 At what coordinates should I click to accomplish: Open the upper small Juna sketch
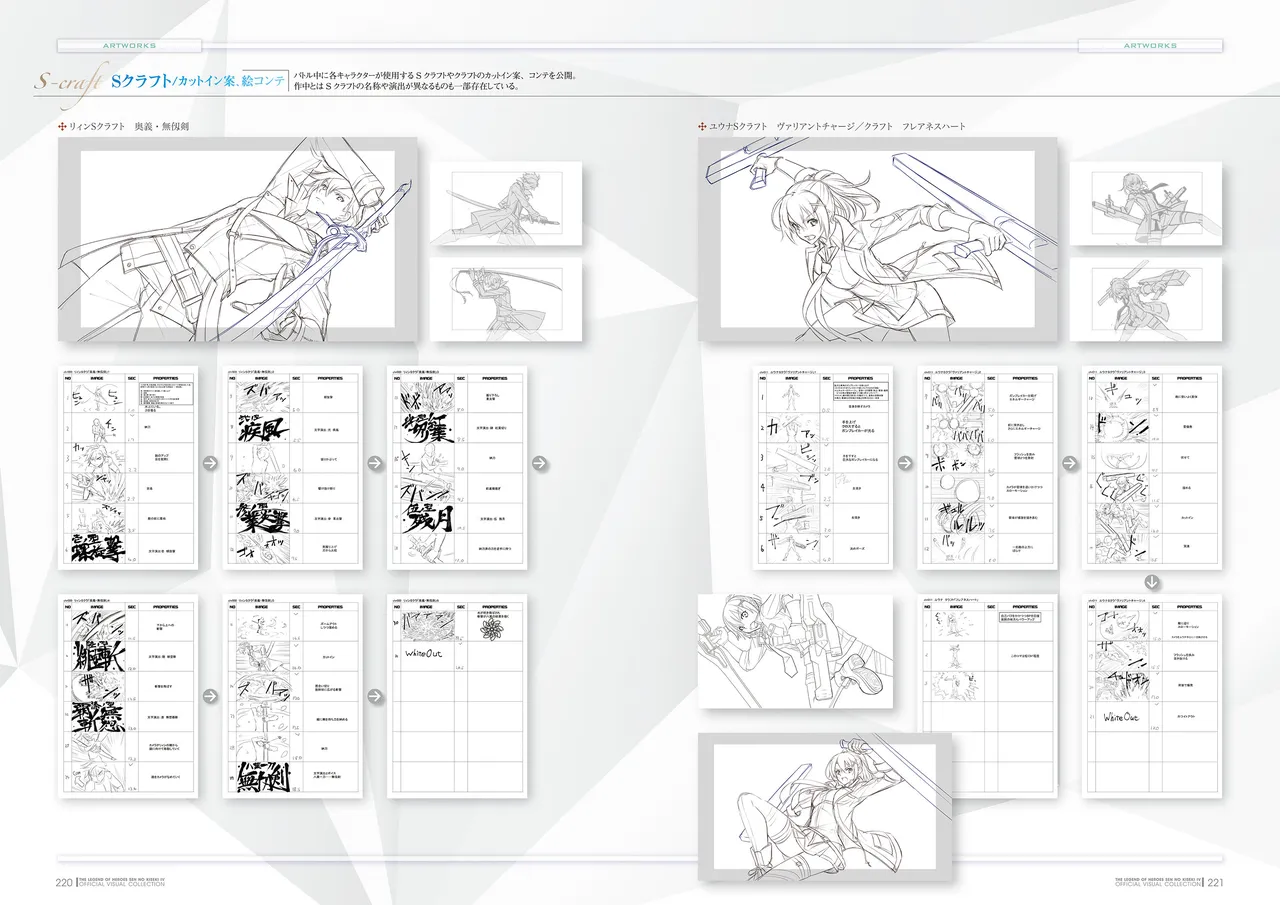tap(1146, 204)
